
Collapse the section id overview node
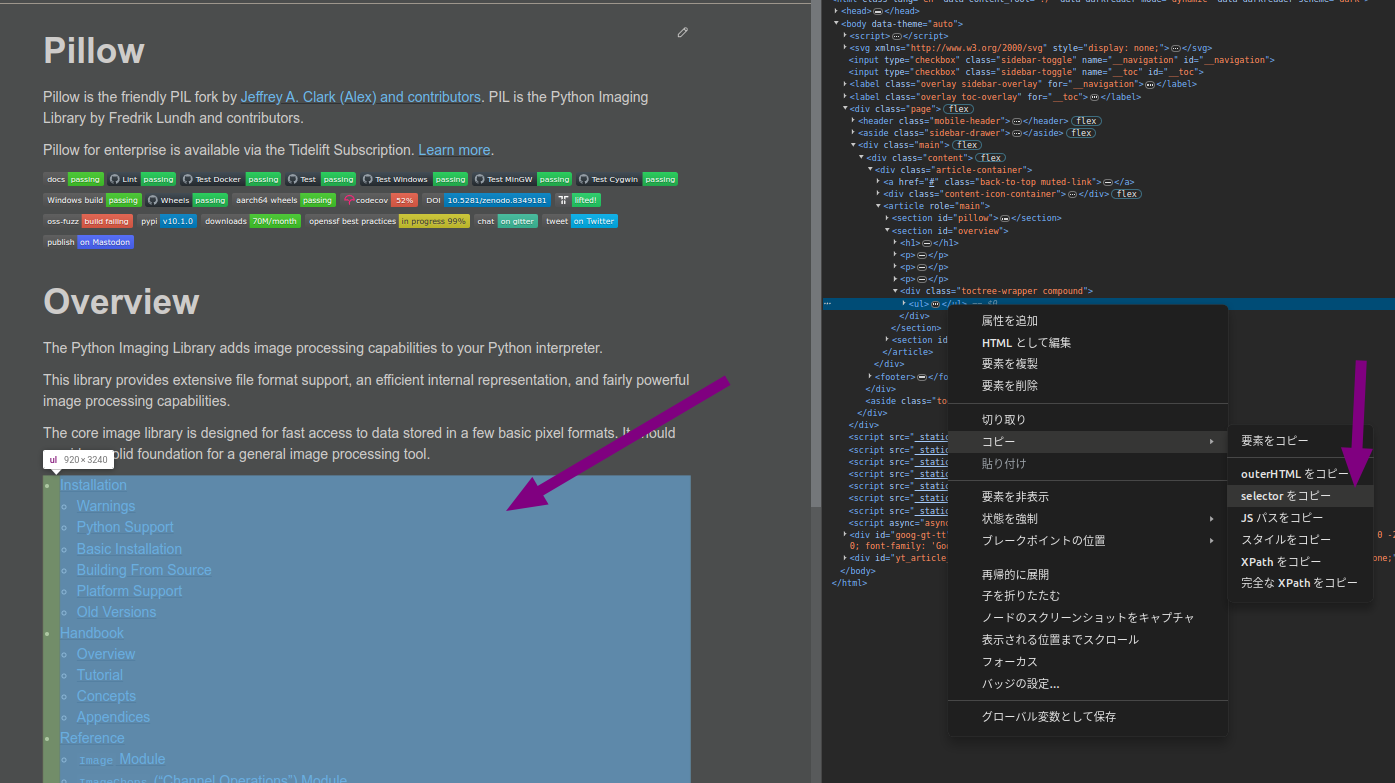tap(887, 230)
